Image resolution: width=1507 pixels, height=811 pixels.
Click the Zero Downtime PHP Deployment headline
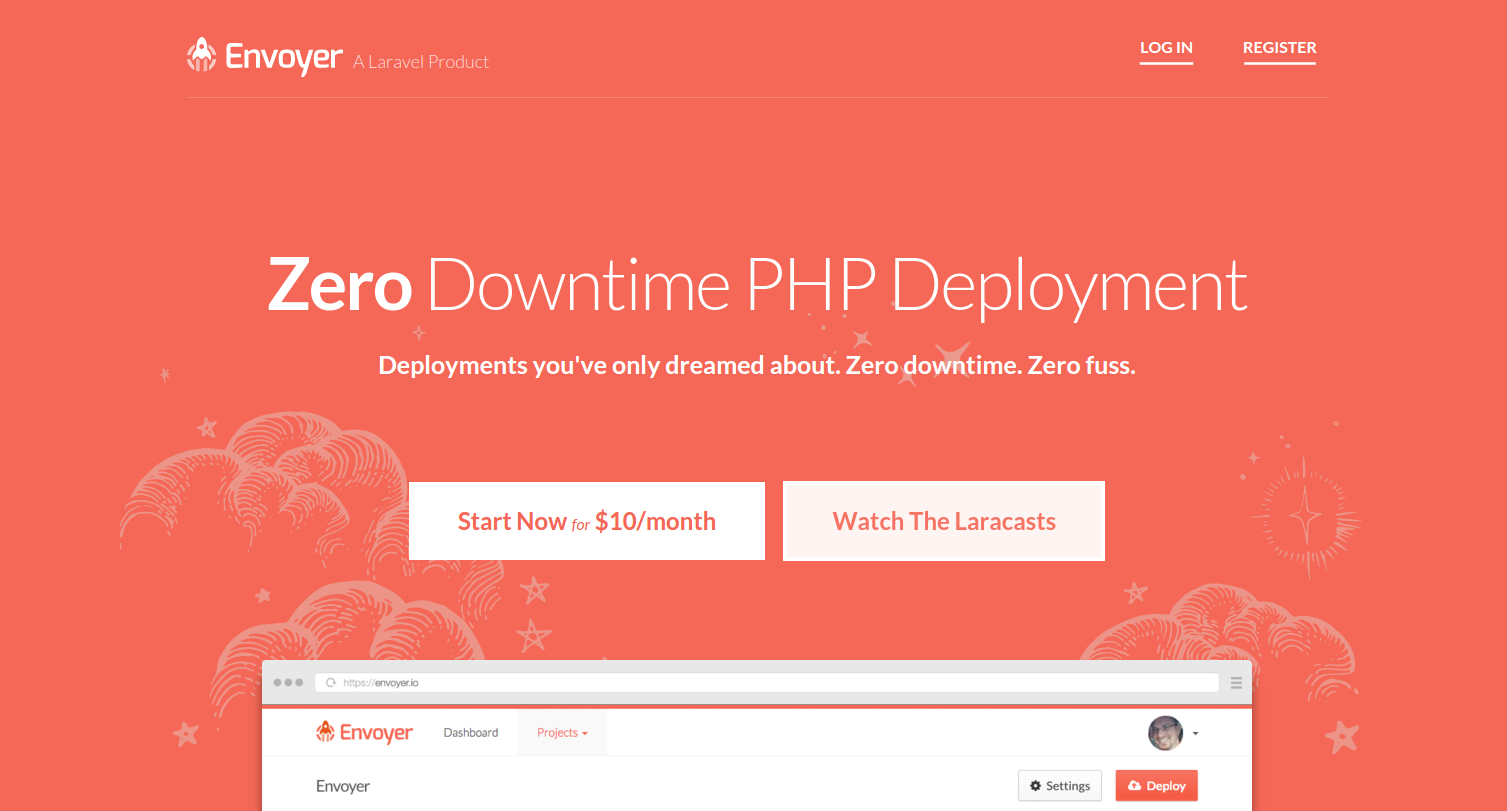757,285
